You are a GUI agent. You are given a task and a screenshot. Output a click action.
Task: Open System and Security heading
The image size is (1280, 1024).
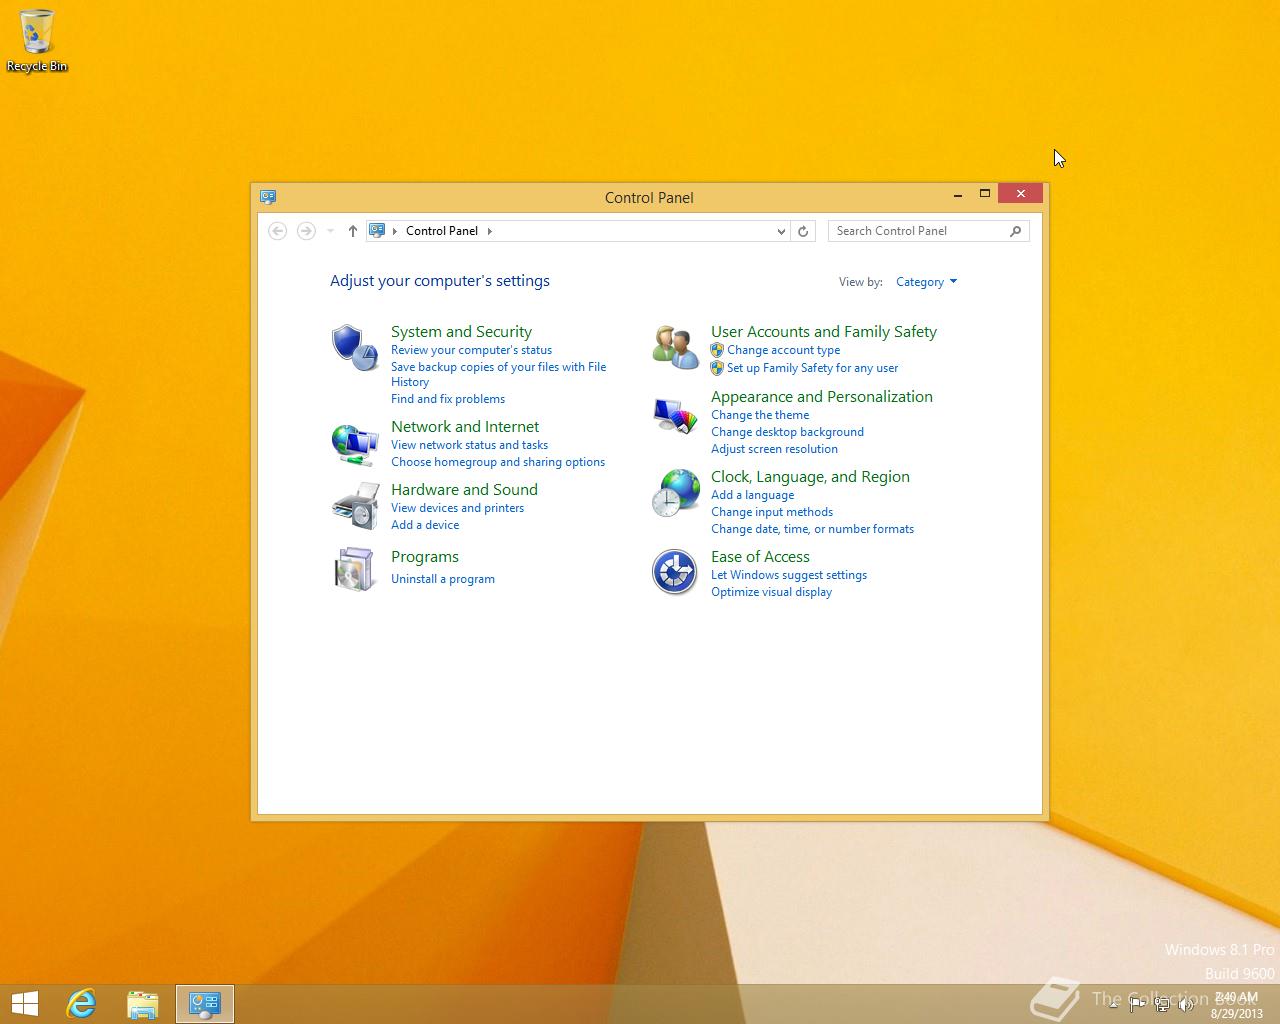[461, 332]
